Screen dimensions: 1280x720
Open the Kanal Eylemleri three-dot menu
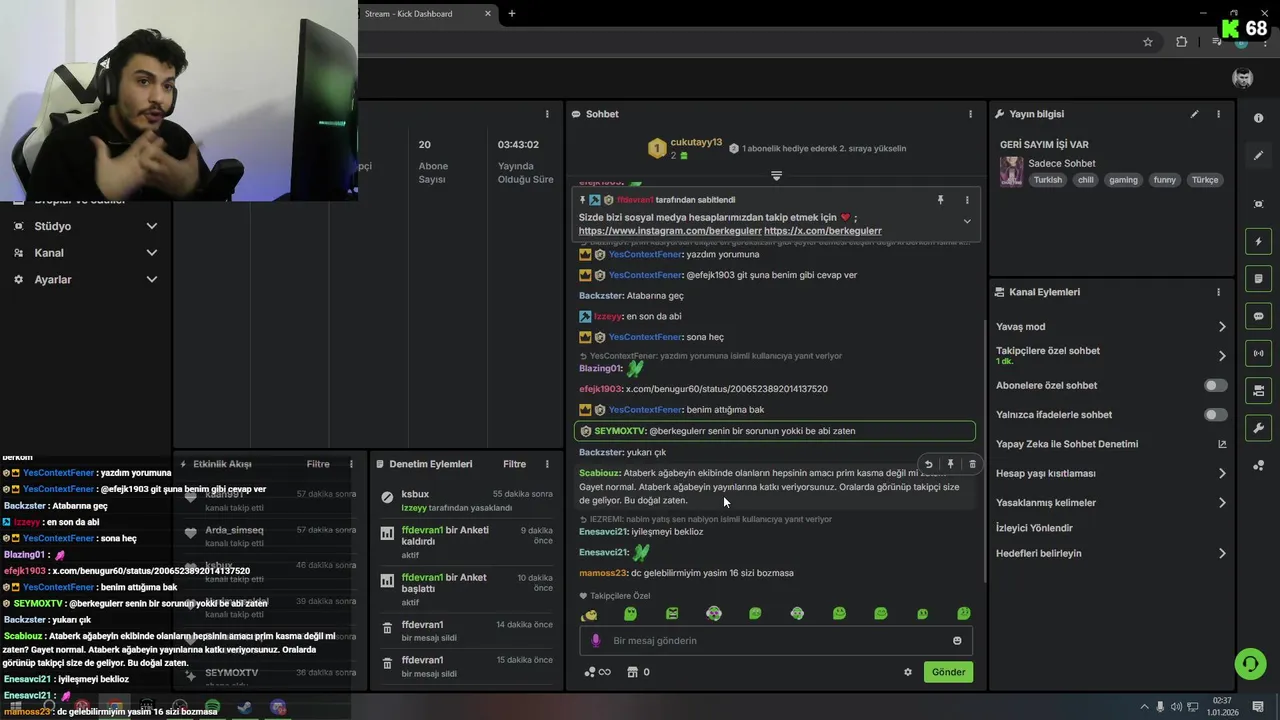[1218, 292]
